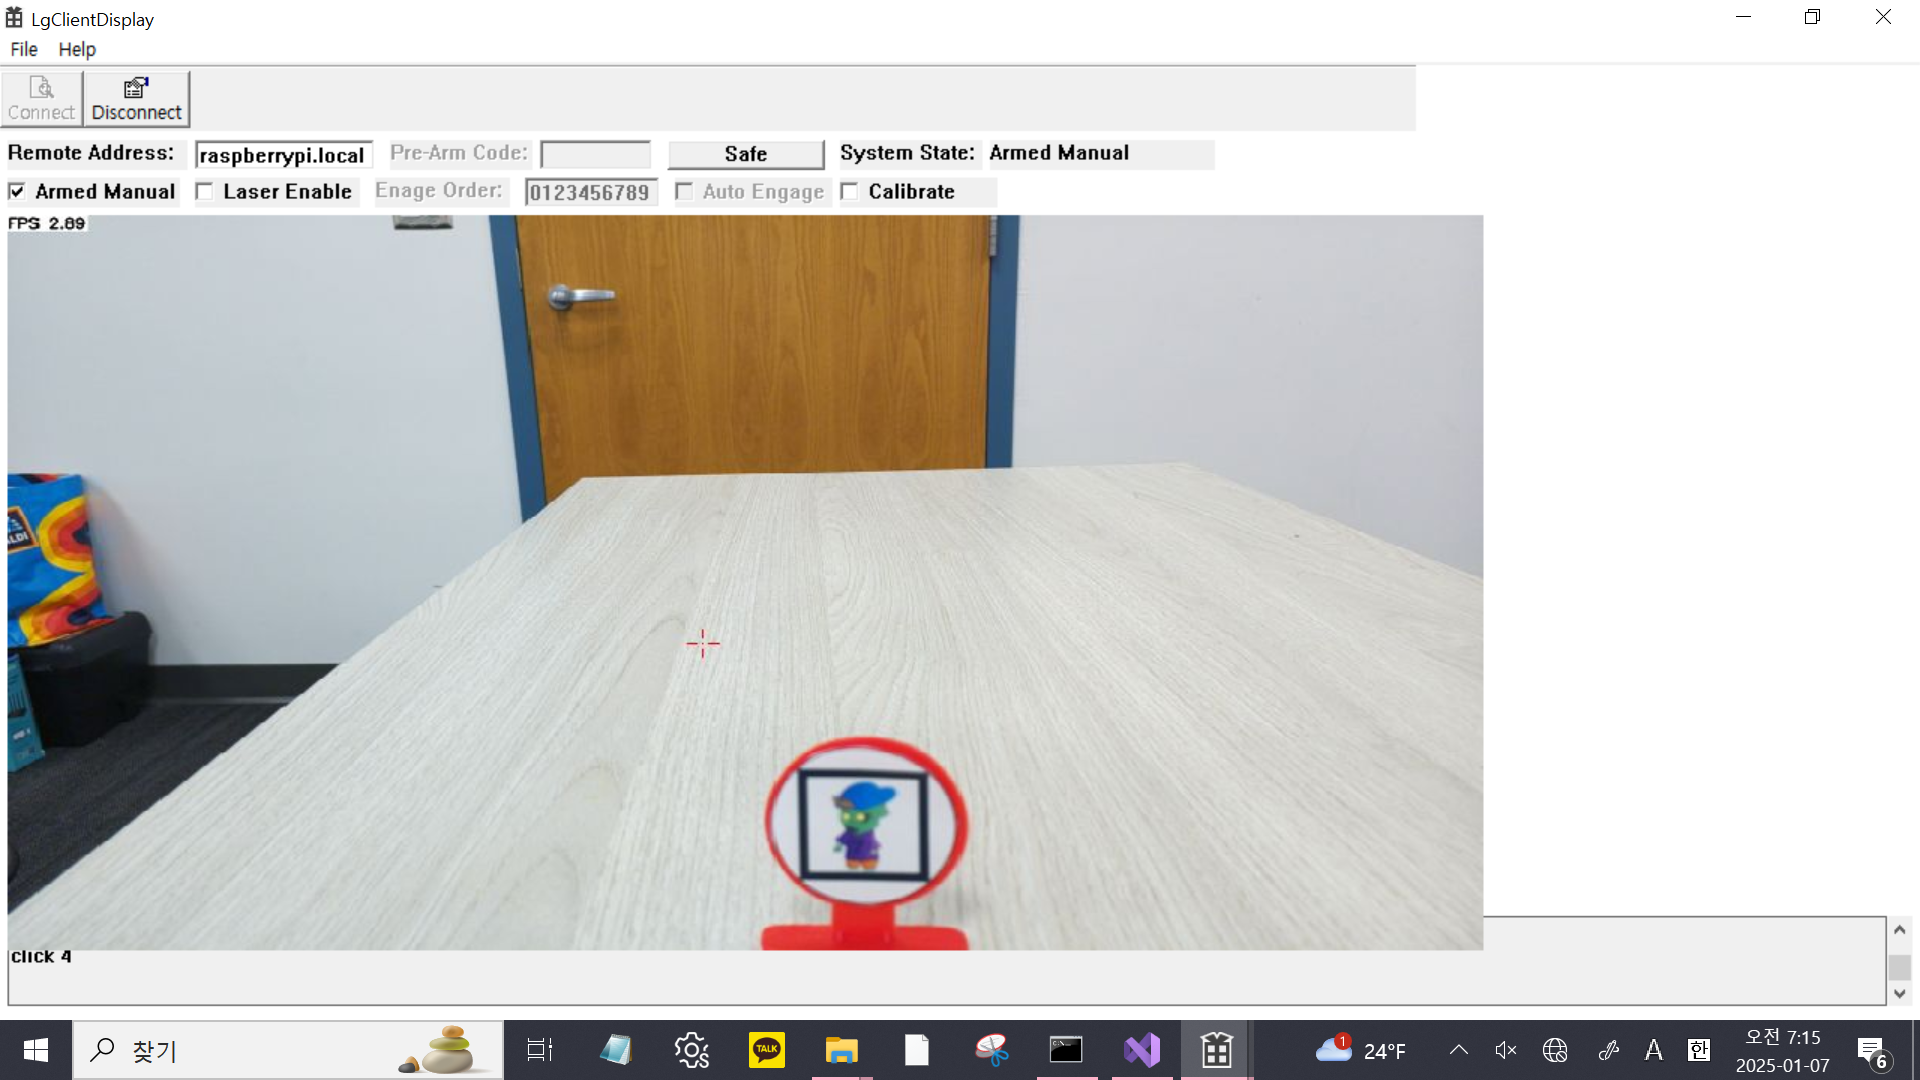Open the Snipping Tool taskbar icon
This screenshot has height=1080, width=1920.
pos(991,1050)
